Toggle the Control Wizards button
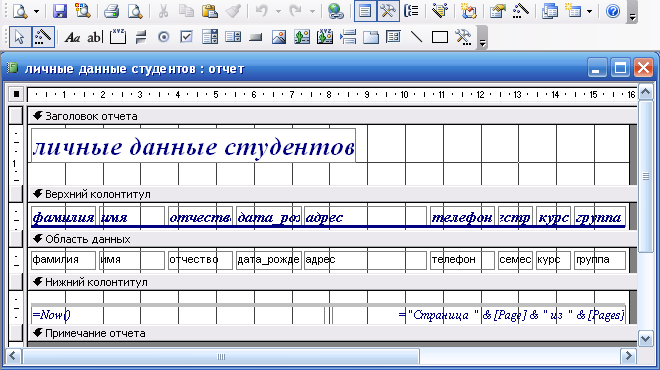The image size is (660, 370). coord(43,37)
